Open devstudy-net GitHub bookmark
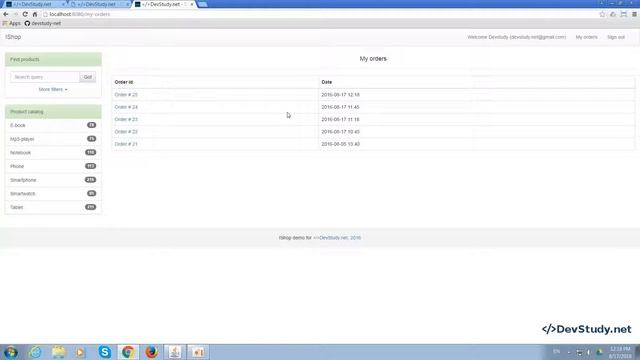The image size is (640, 360). [x=43, y=23]
